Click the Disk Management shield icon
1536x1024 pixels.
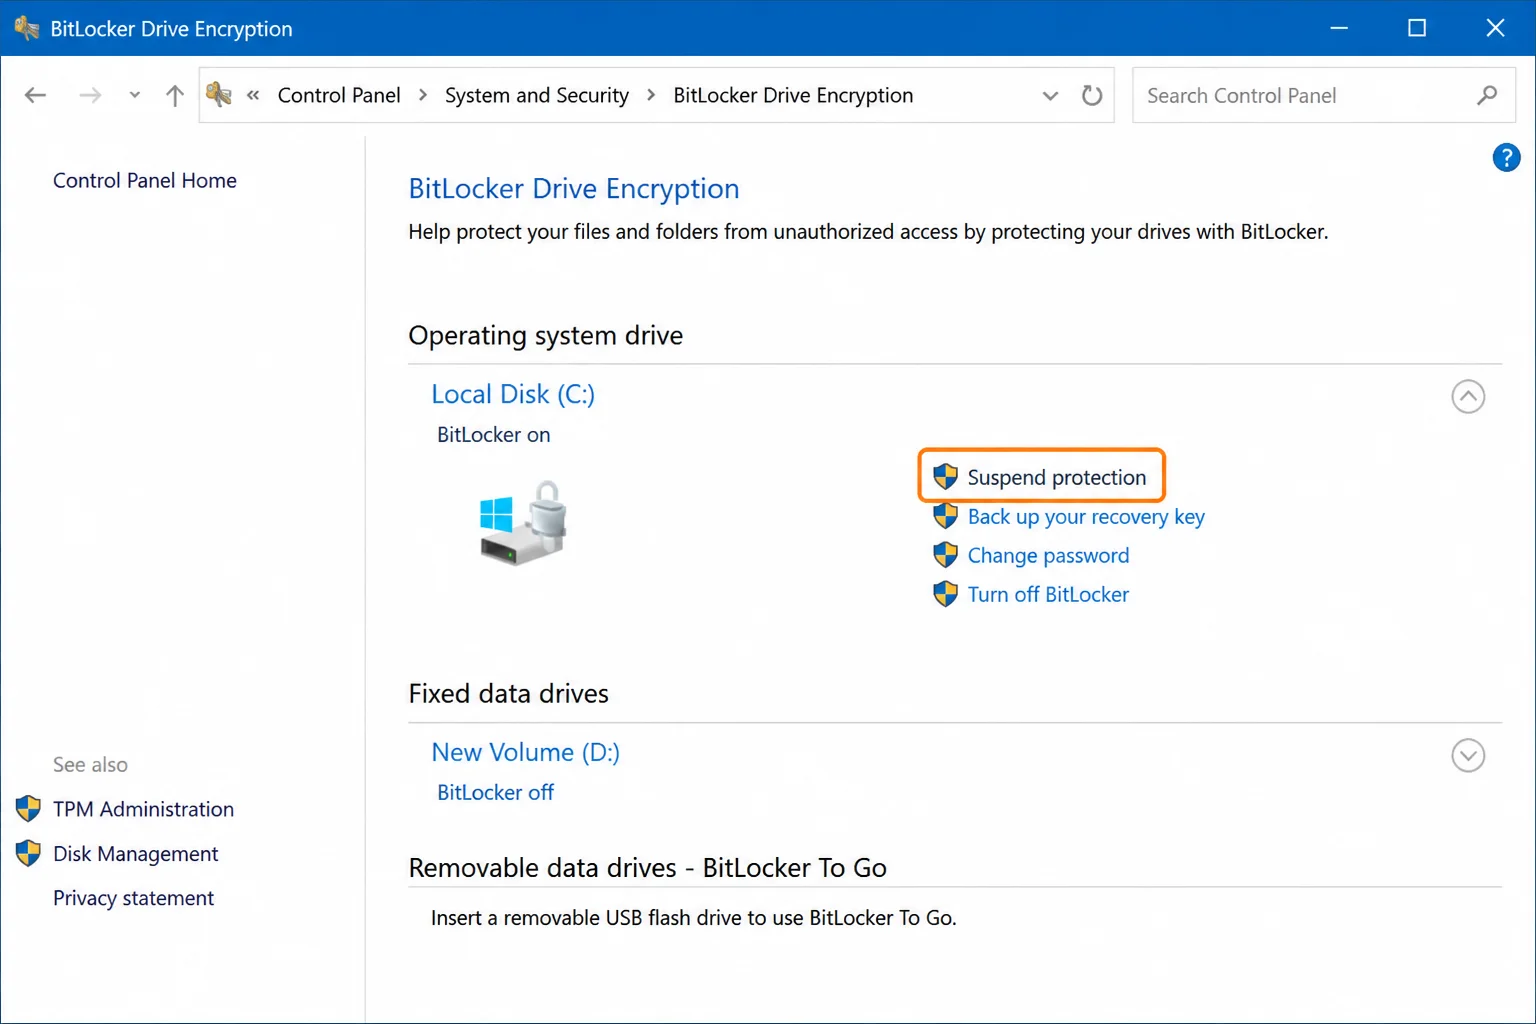[x=28, y=852]
